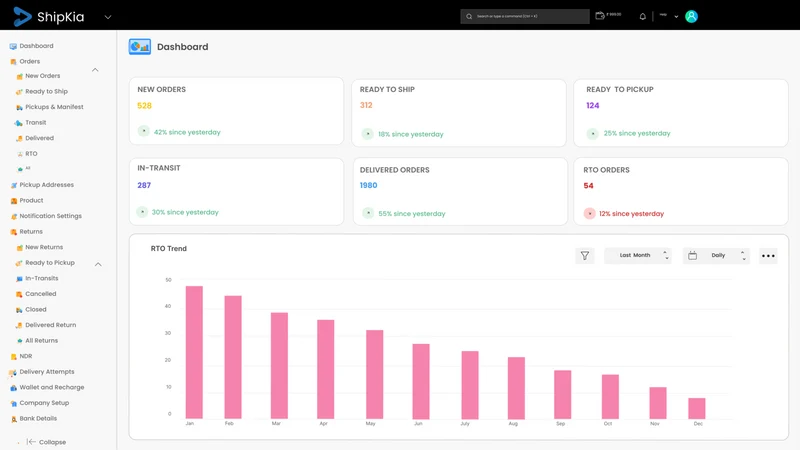Open All orders under Orders
800x450 pixels.
click(28, 168)
